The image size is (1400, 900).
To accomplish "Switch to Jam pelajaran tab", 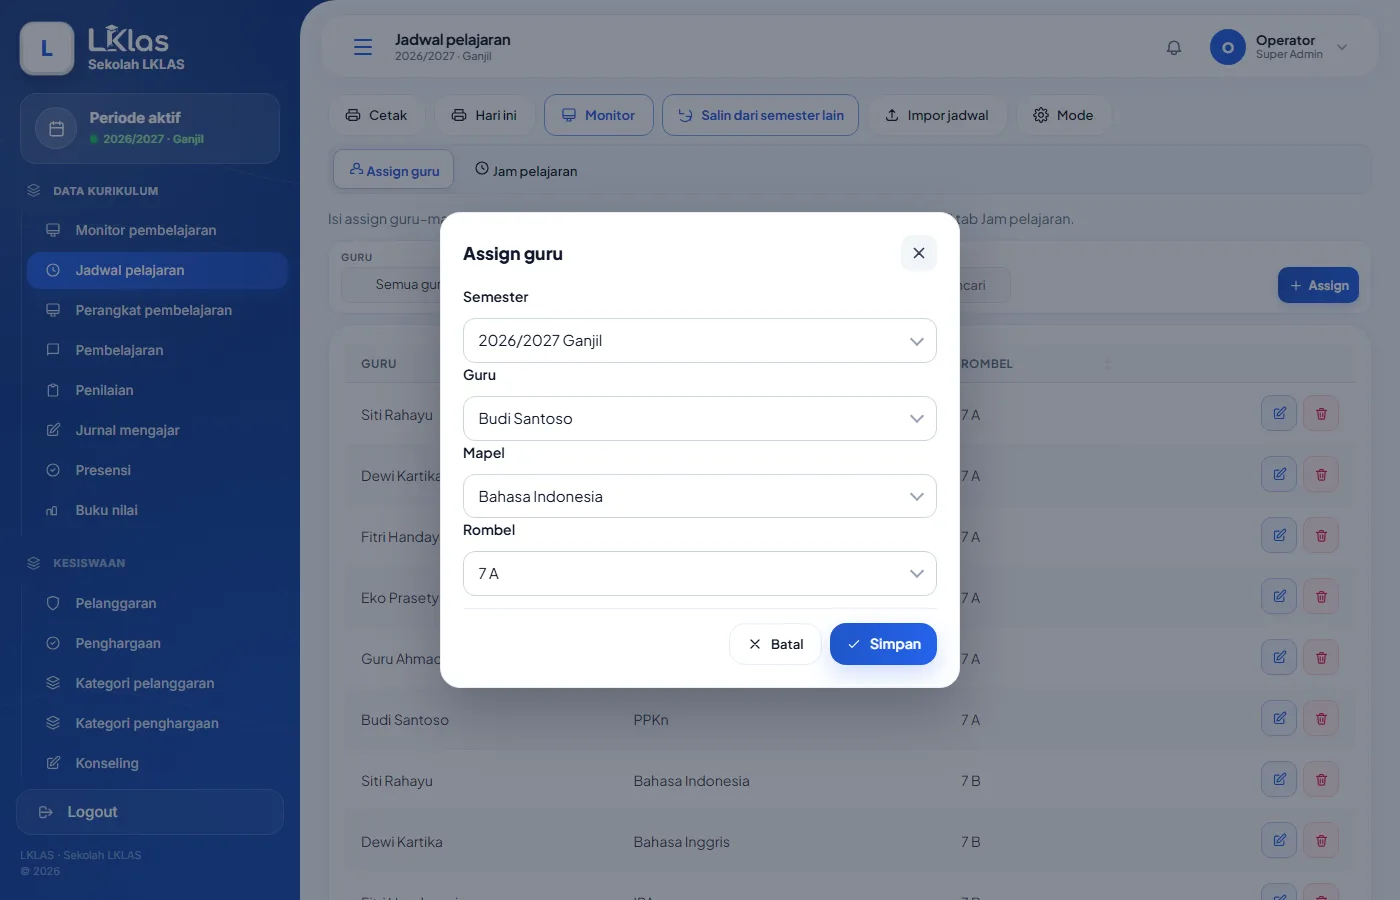I will [526, 170].
